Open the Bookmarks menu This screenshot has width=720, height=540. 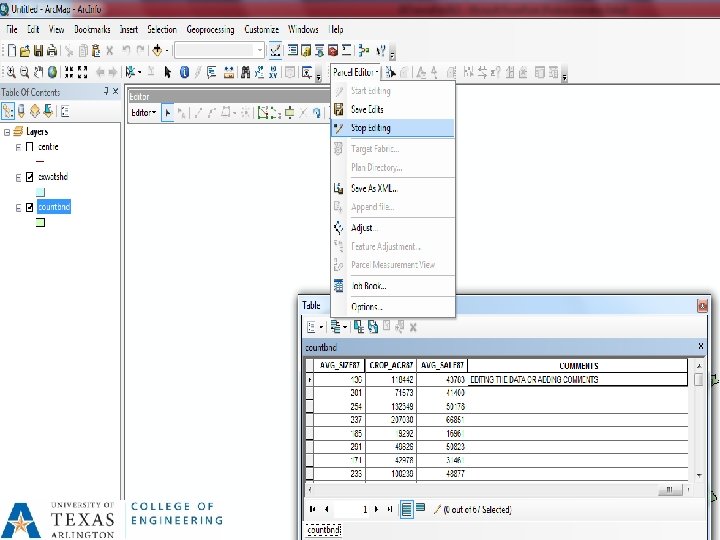(x=92, y=29)
